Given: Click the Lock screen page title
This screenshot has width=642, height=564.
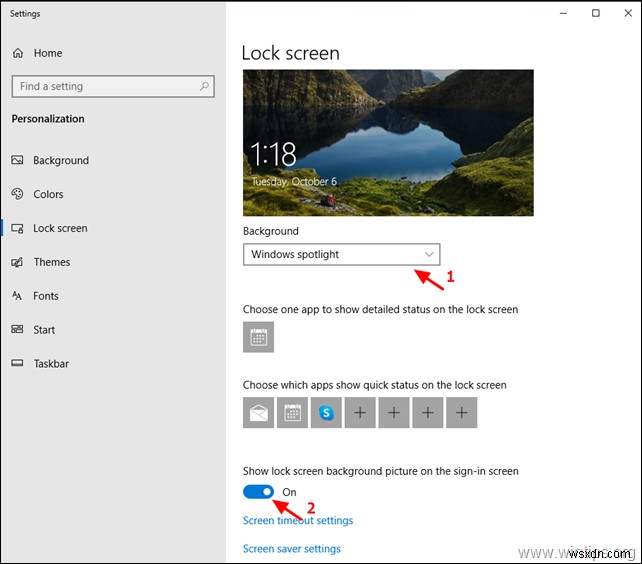Looking at the screenshot, I should click(x=291, y=53).
